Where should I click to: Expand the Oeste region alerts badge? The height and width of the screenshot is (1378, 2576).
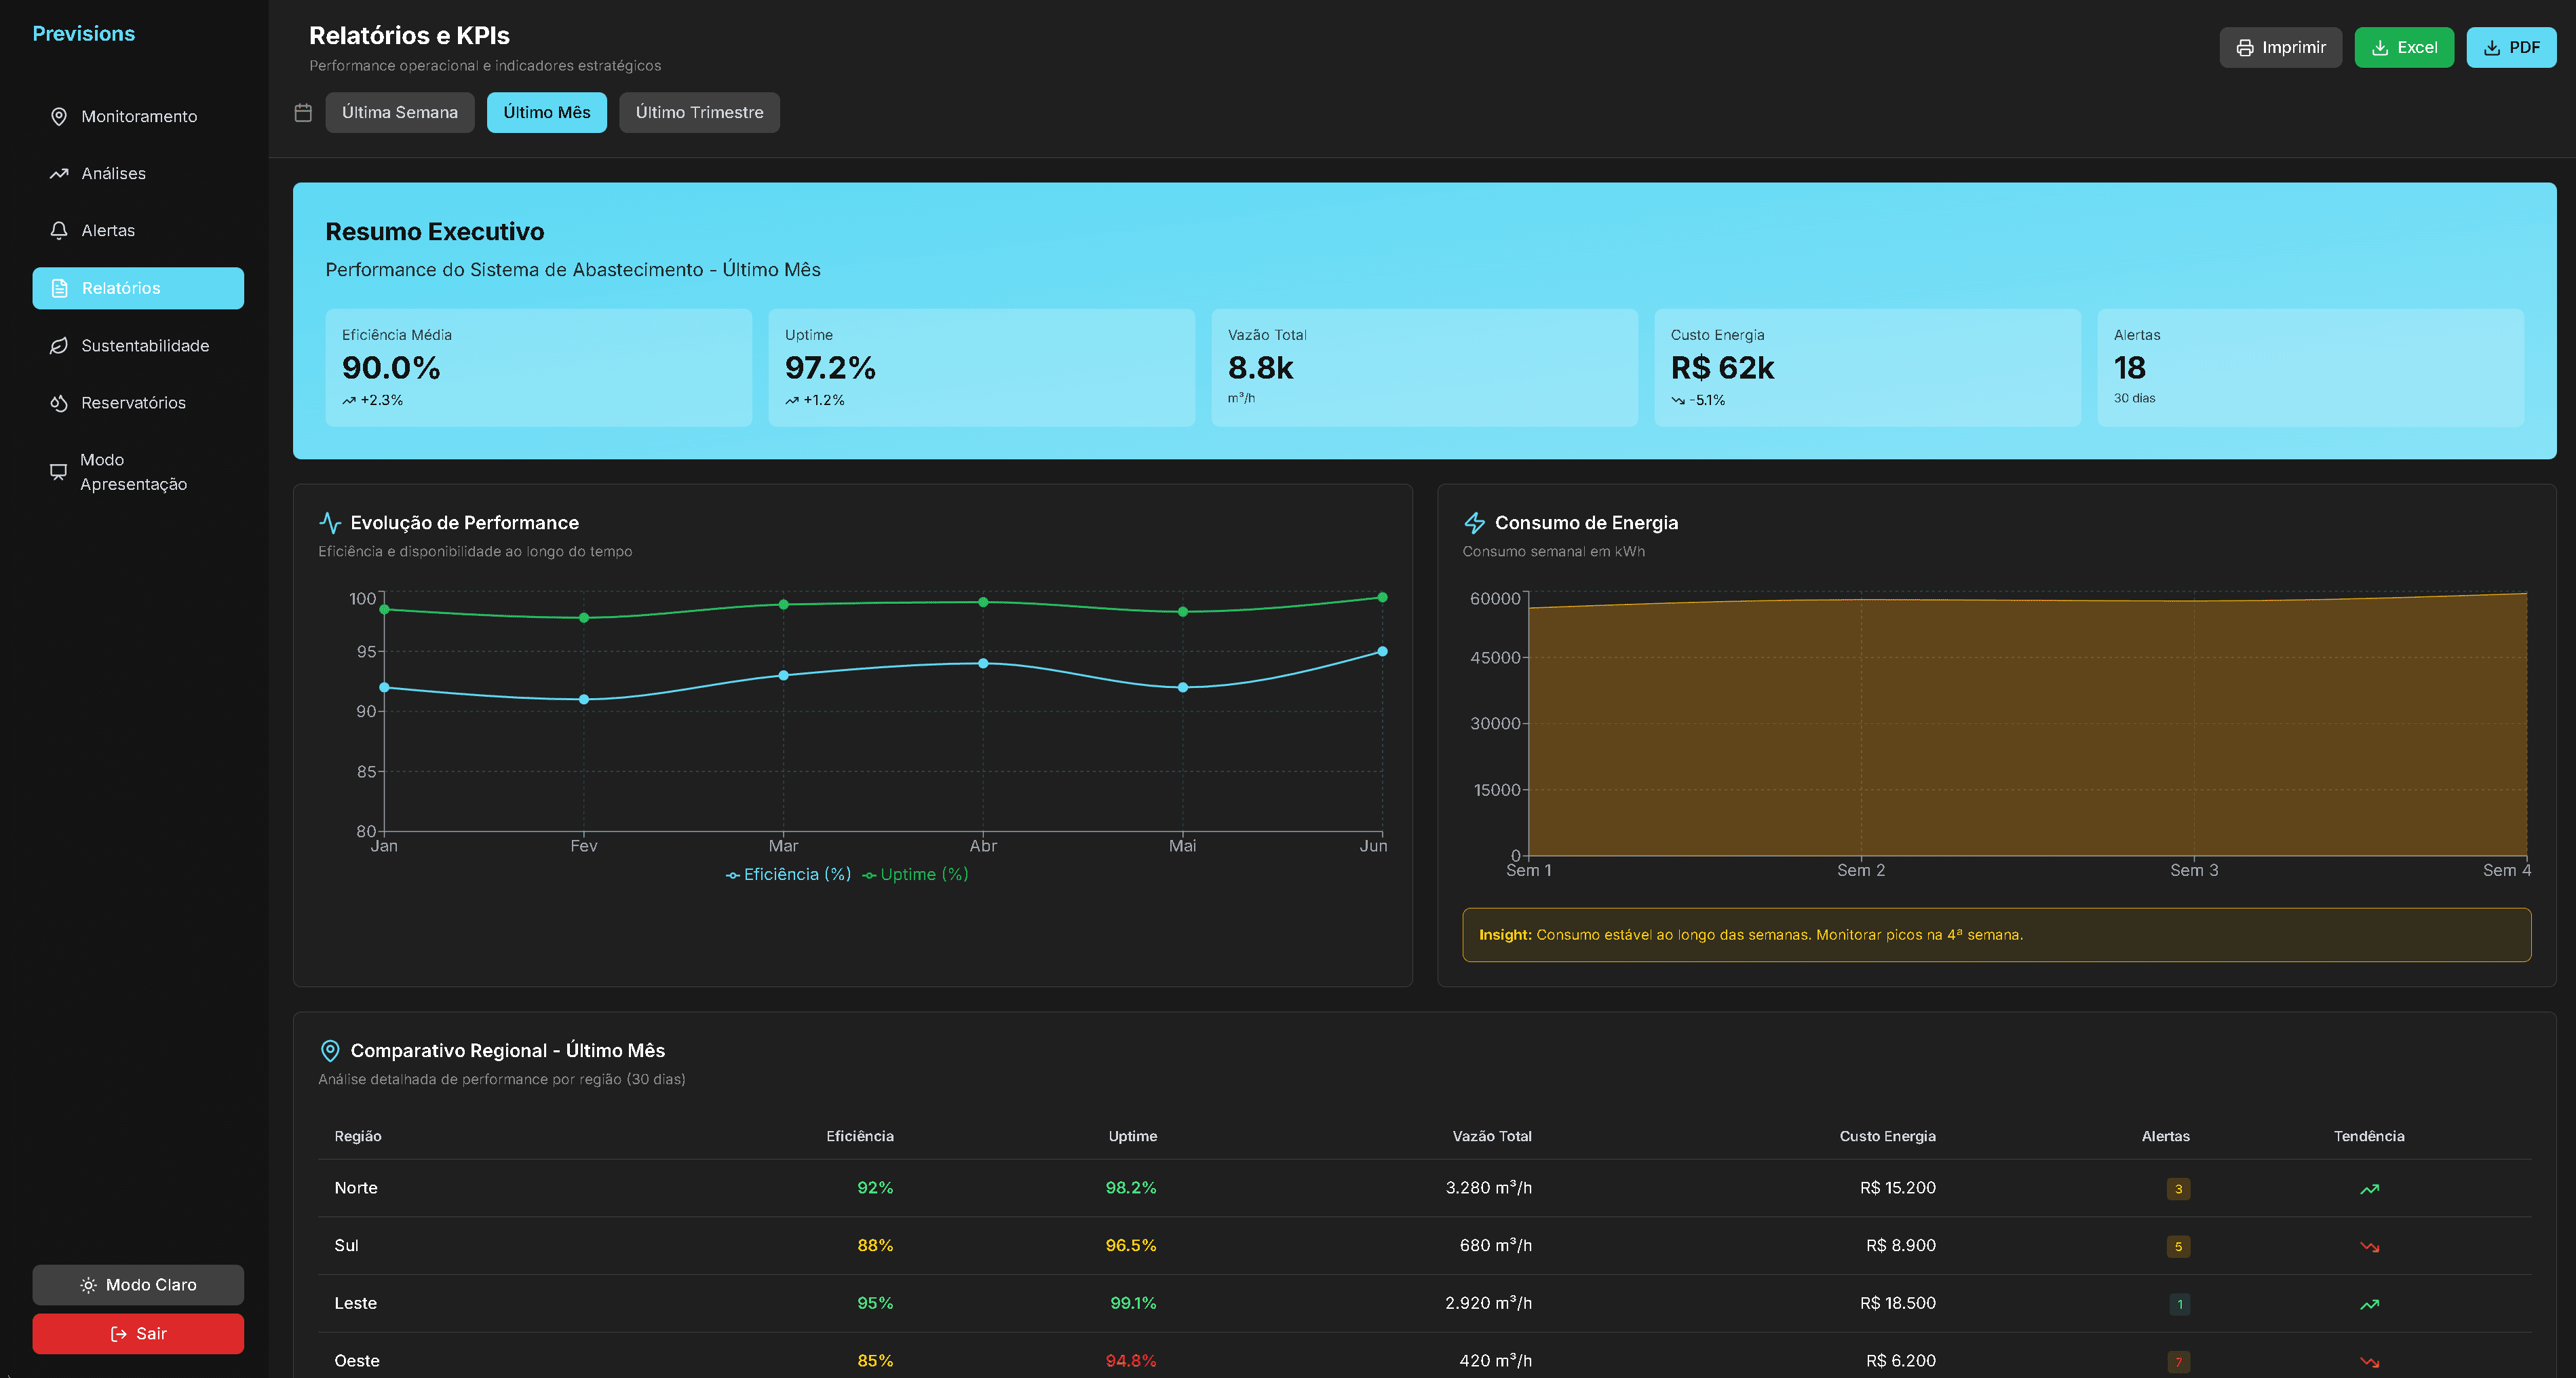(x=2178, y=1361)
